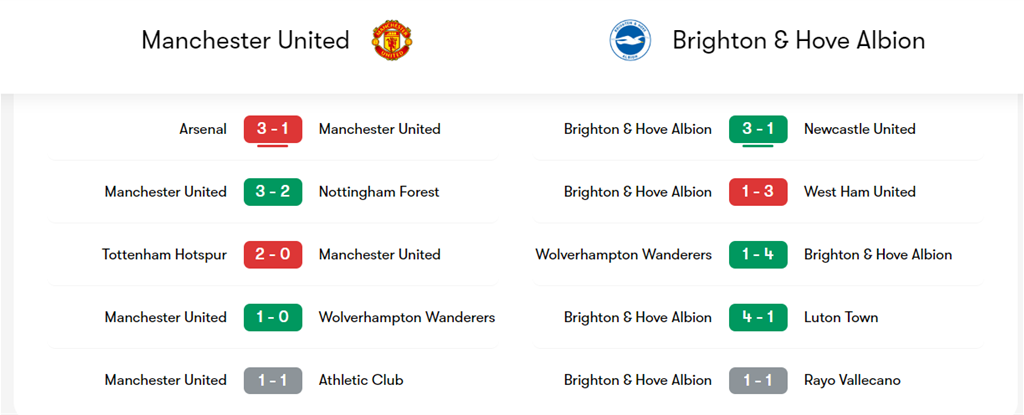
Task: Select the Tottenham Hotspur 2 - 0 result badge
Action: point(273,255)
